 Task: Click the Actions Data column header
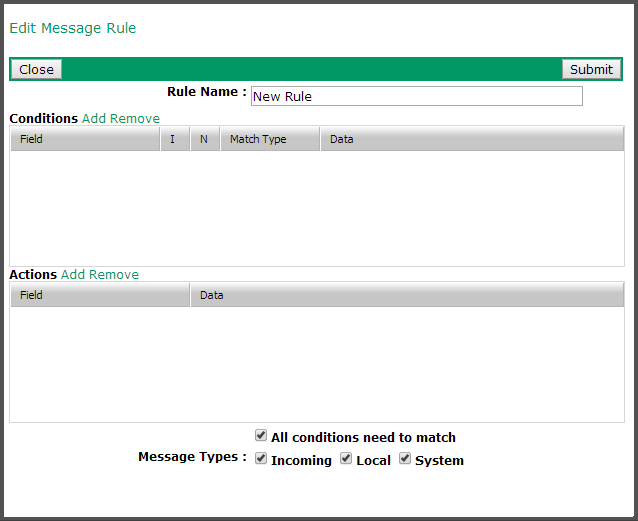pos(407,295)
